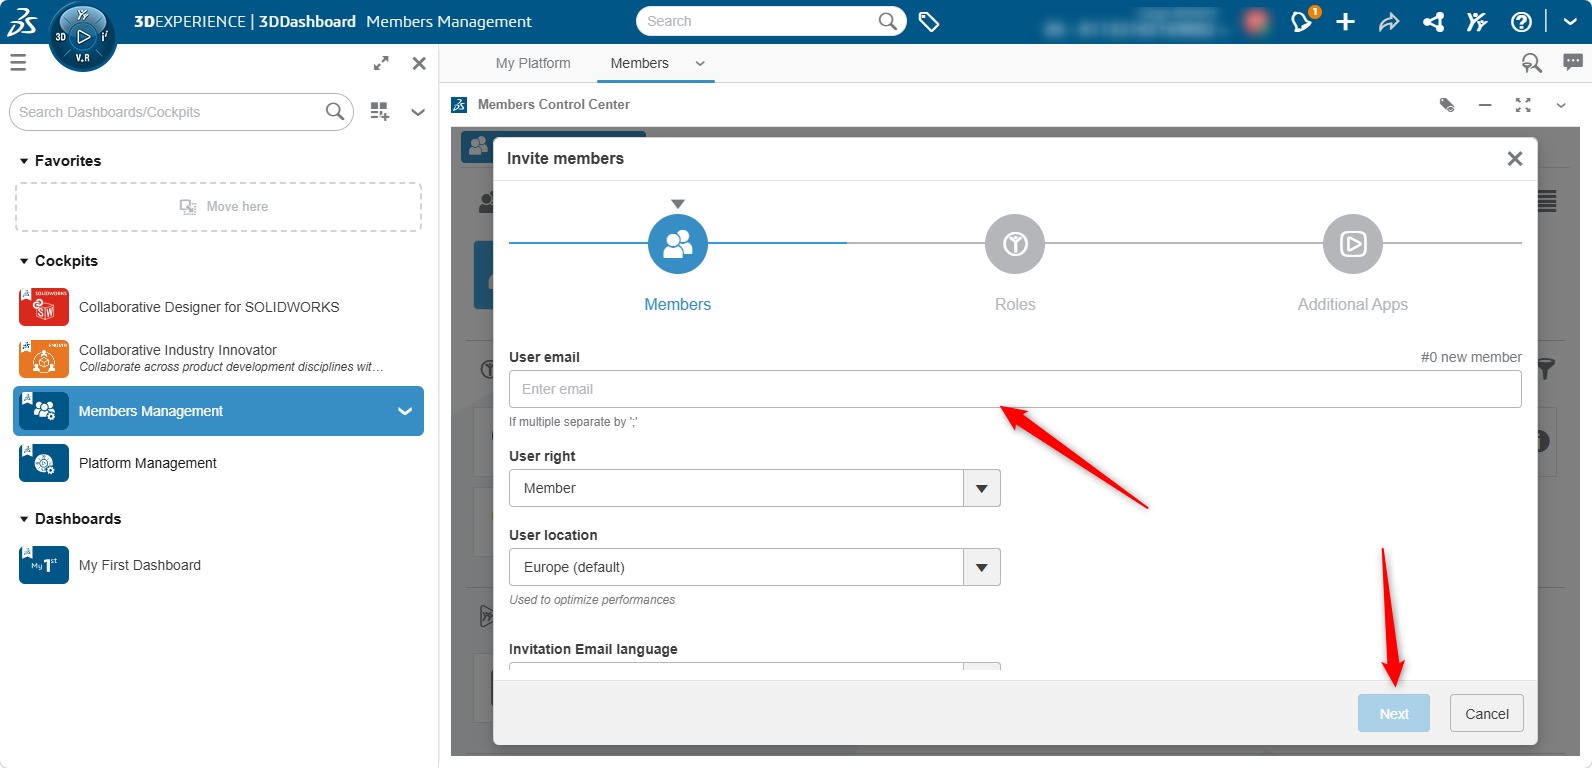1592x768 pixels.
Task: Click the Share arrow icon in top bar
Action: 1389,21
